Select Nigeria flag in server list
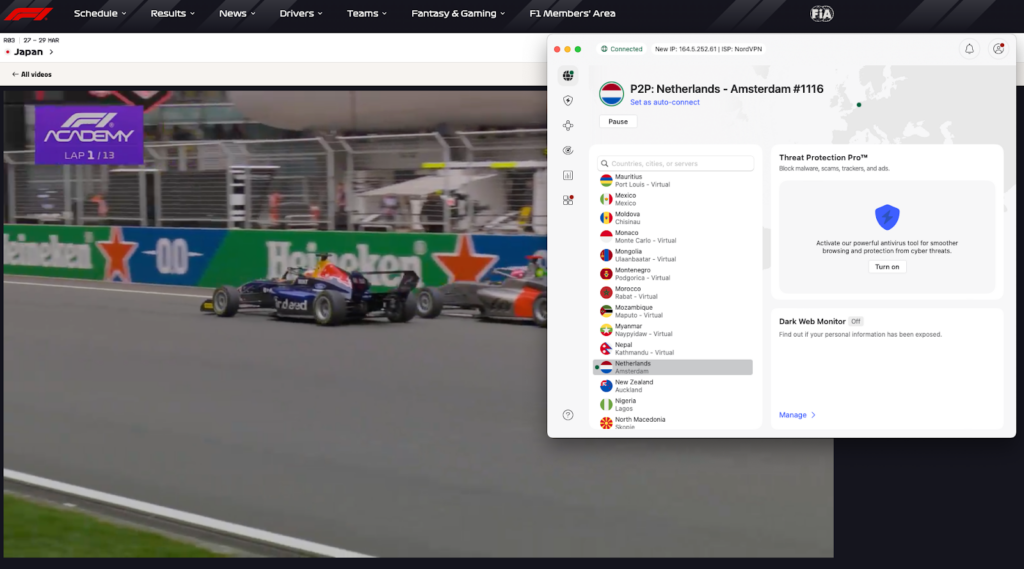 click(606, 404)
